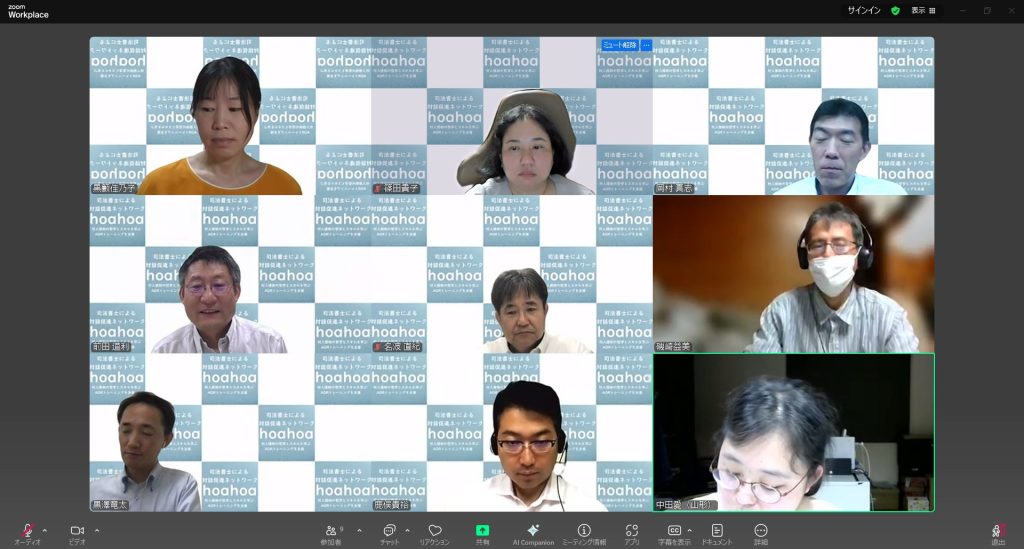Click the name label on the active speaker tile
The image size is (1024, 549).
[x=686, y=505]
